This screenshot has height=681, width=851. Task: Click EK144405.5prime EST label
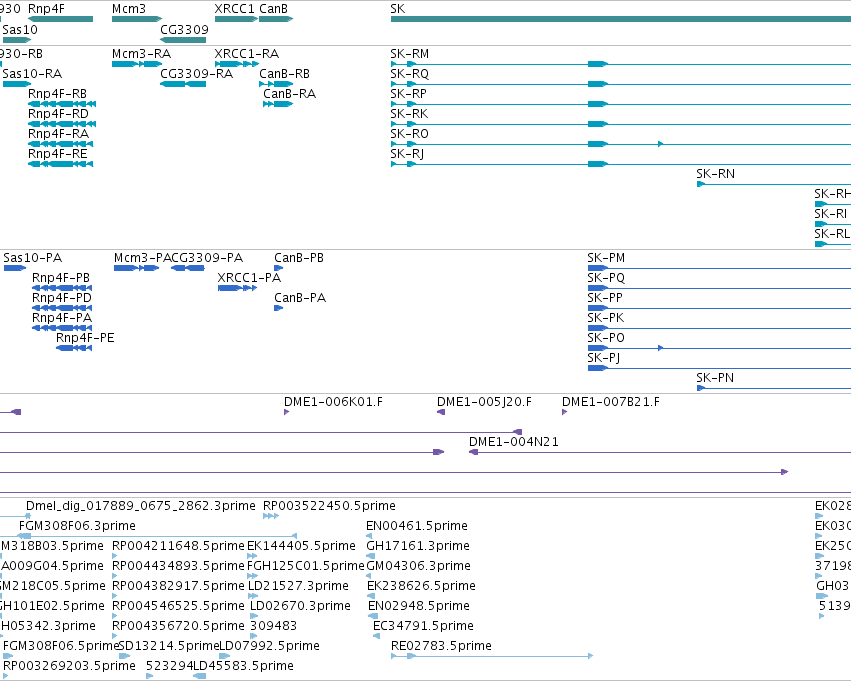301,546
